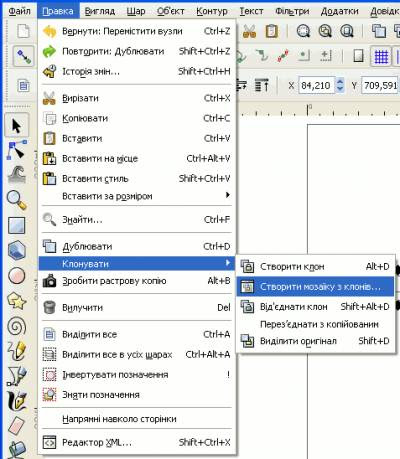Image resolution: width=400 pixels, height=459 pixels.
Task: Choose Вернути: Перемістити вузли
Action: pyautogui.click(x=136, y=31)
